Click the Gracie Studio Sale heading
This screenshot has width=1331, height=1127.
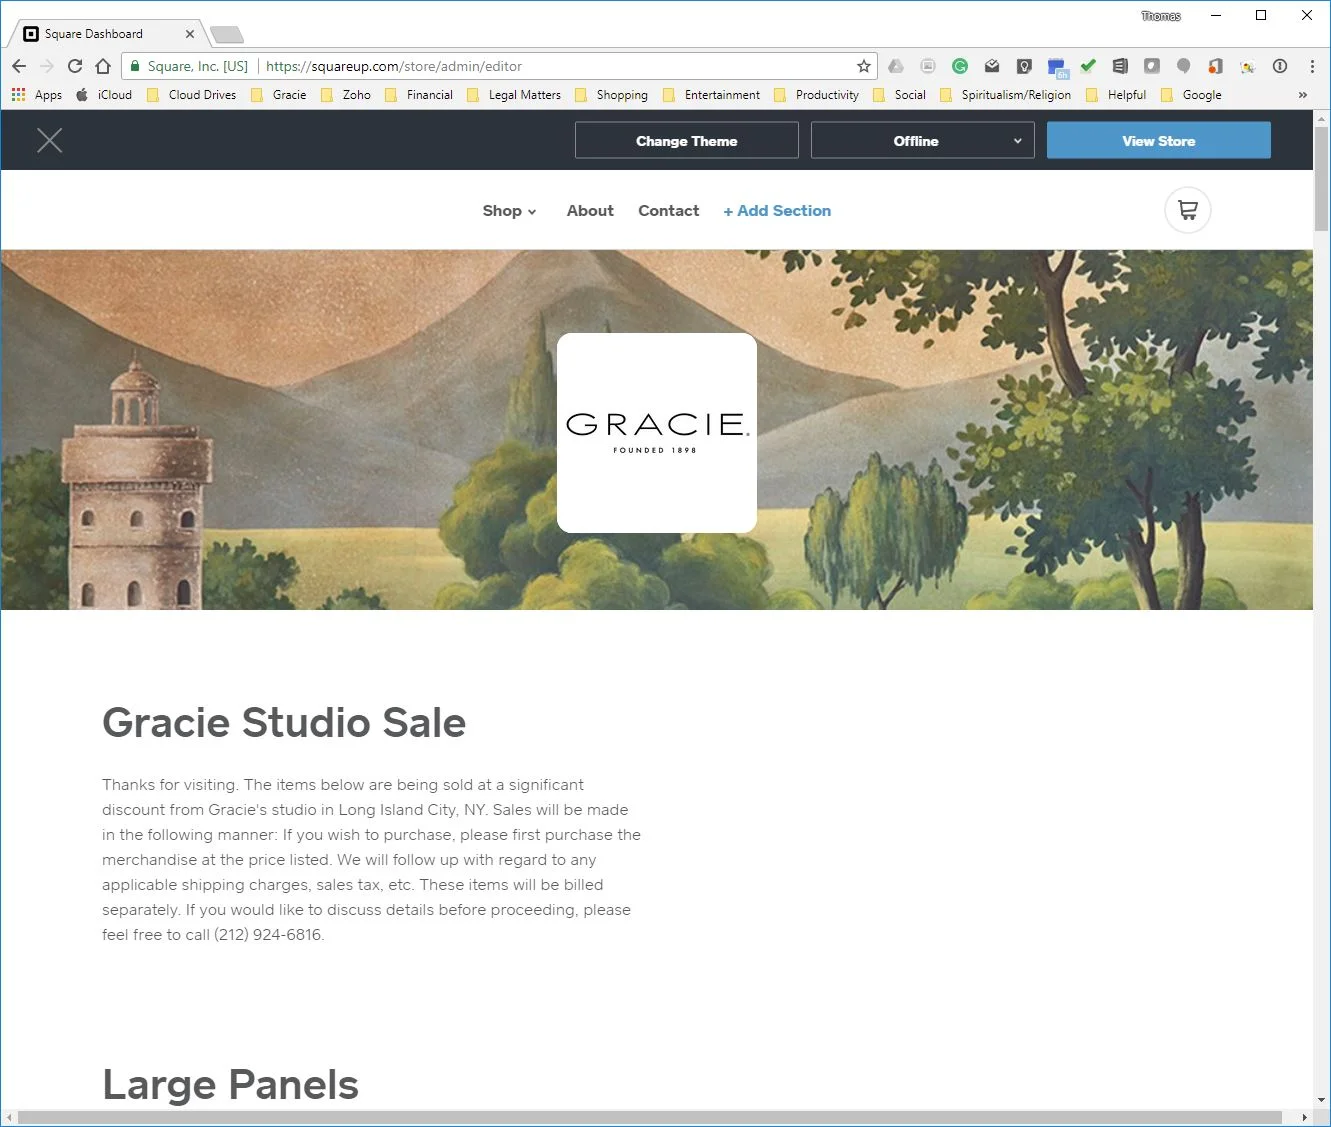point(284,722)
